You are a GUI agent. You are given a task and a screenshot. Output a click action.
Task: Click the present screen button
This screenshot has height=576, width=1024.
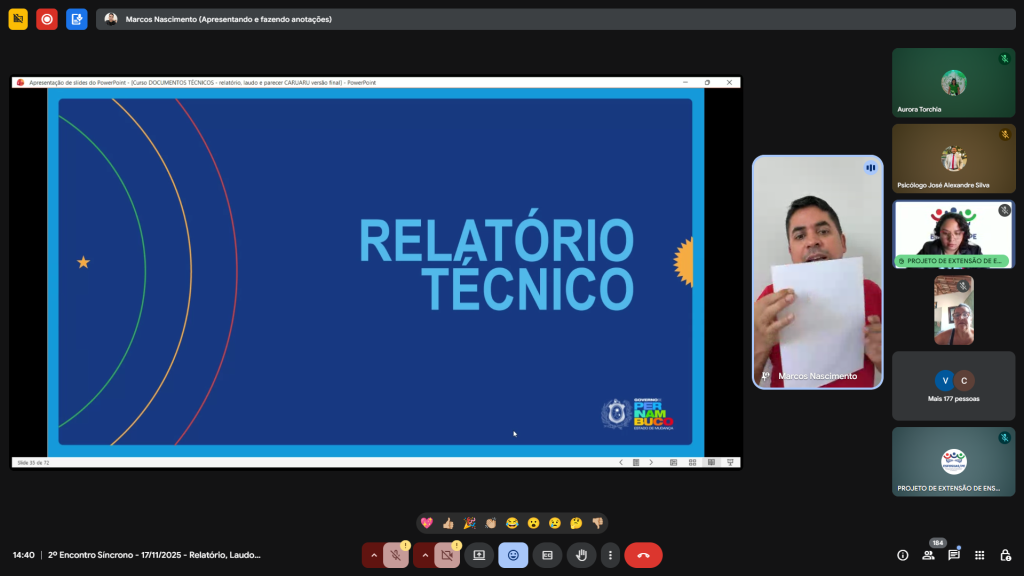[479, 555]
